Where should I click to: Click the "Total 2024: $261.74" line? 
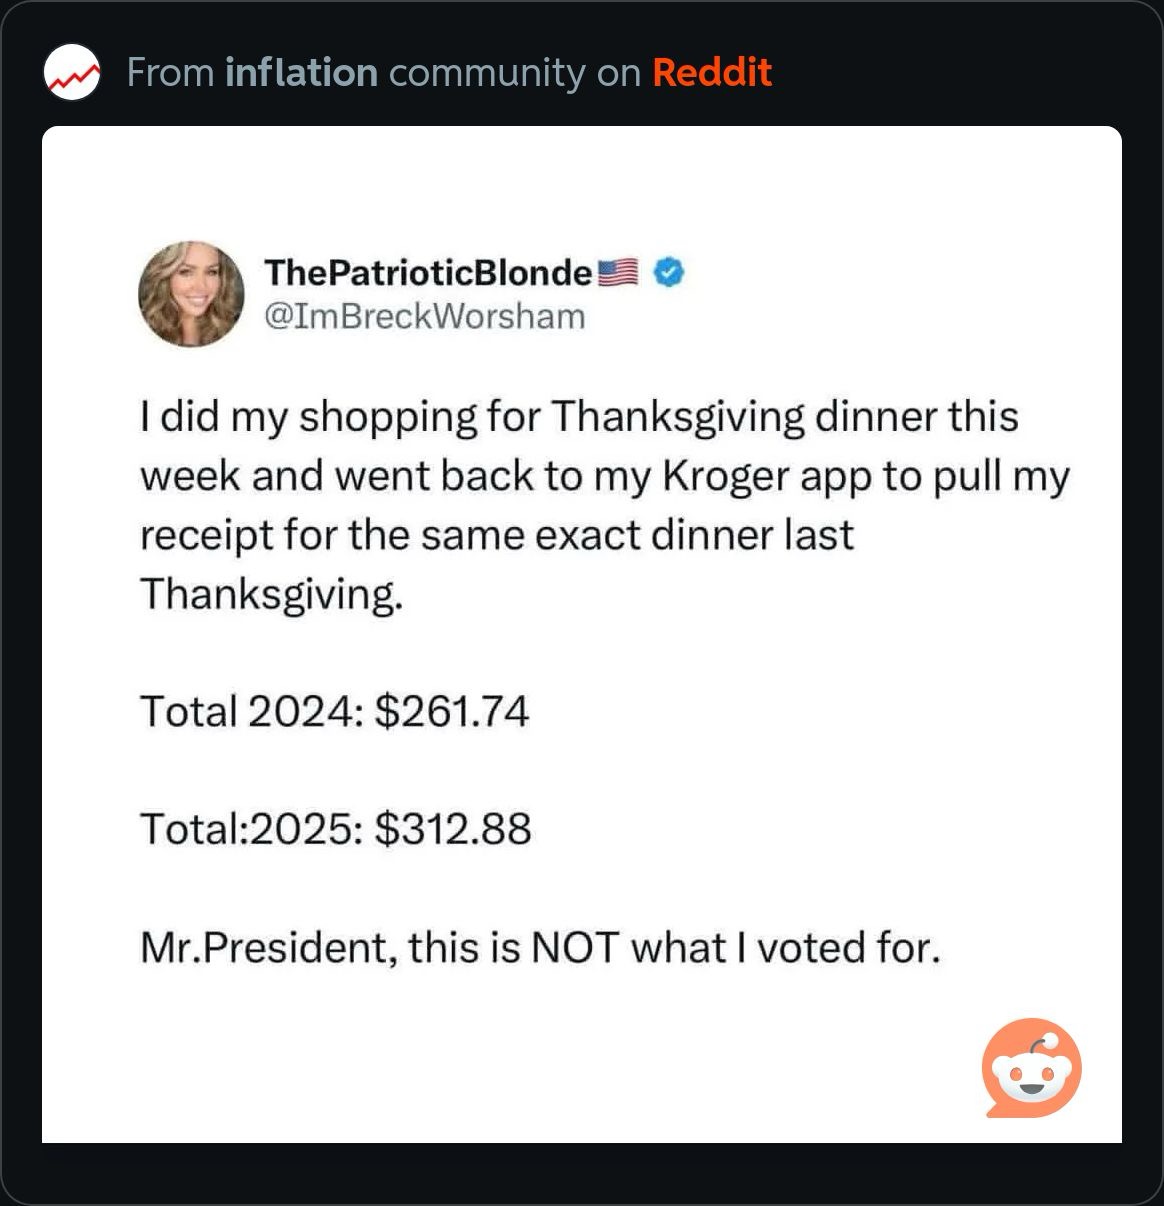[x=334, y=711]
